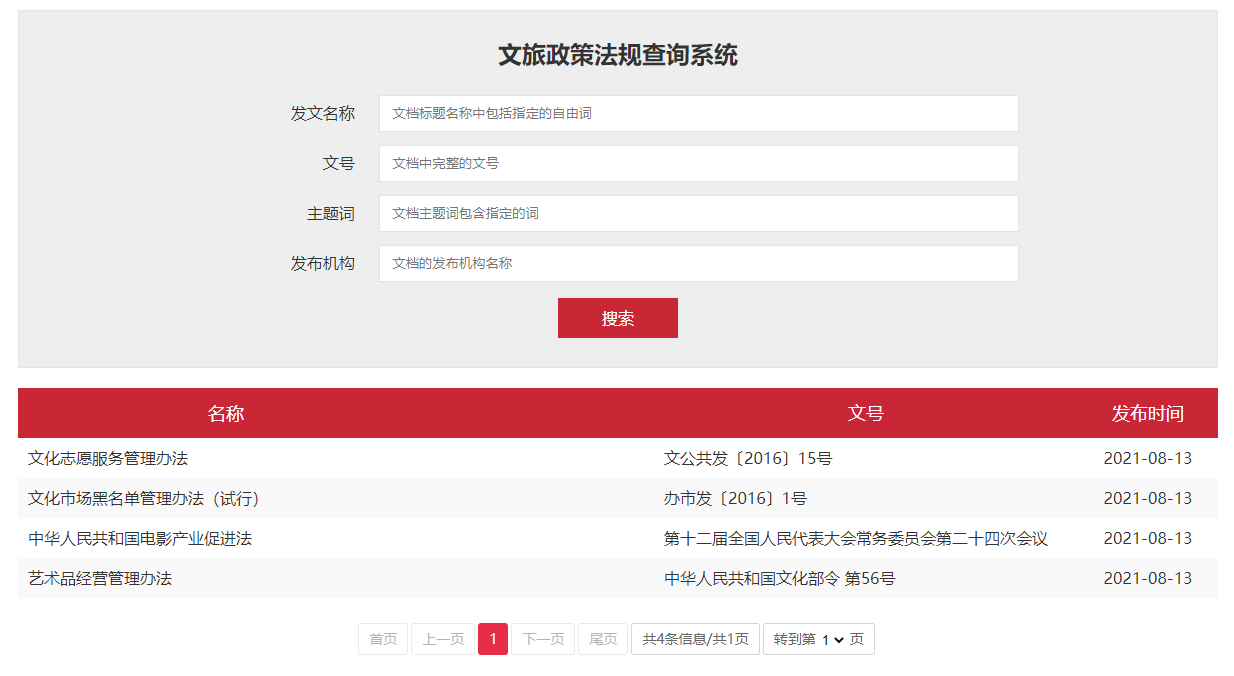Image resolution: width=1234 pixels, height=676 pixels.
Task: Focus the 文号 search text box
Action: coord(698,164)
